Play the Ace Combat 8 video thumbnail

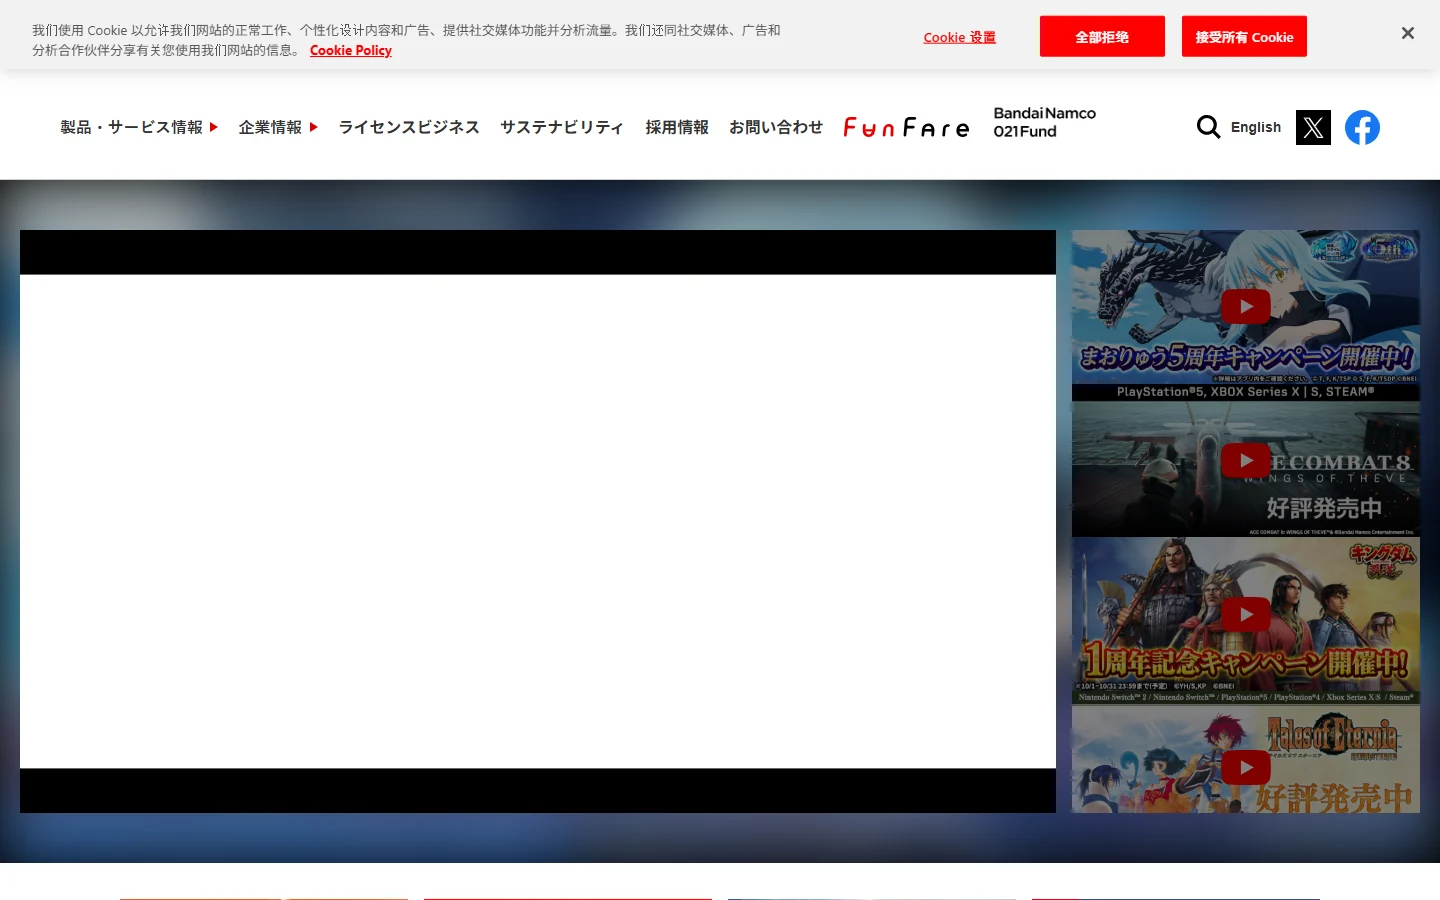tap(1245, 460)
